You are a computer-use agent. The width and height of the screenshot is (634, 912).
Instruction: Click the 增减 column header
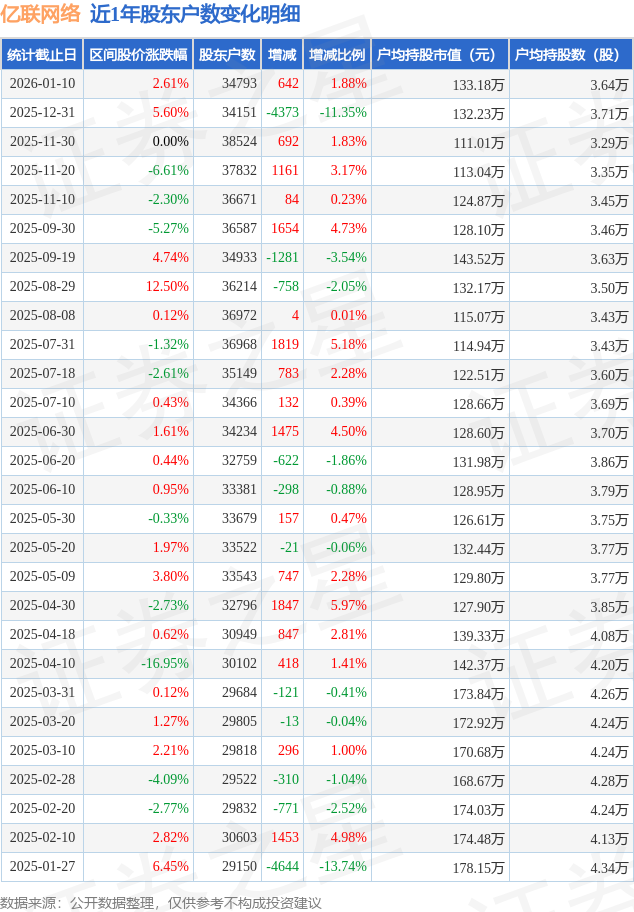pyautogui.click(x=282, y=55)
